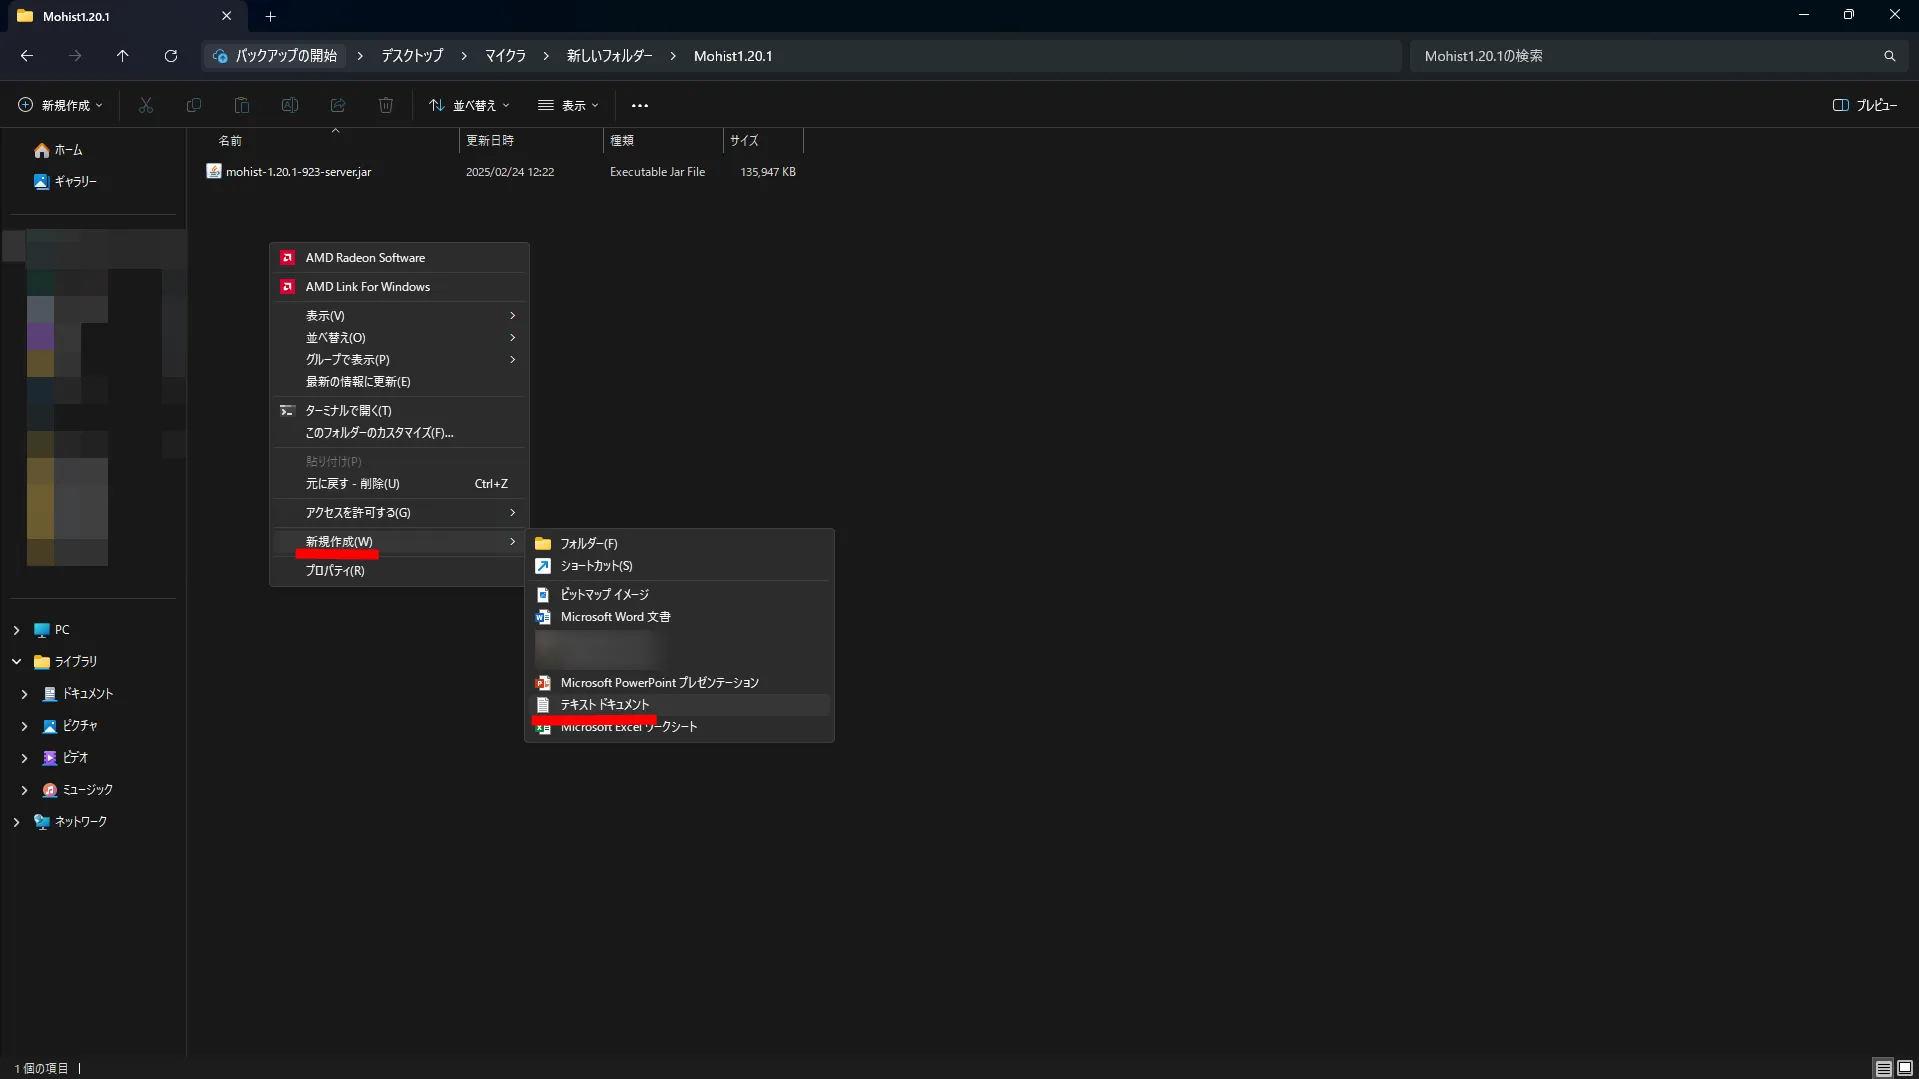The width and height of the screenshot is (1919, 1079).
Task: Select the mohist-1.20.1-923-server.jar file
Action: point(298,172)
